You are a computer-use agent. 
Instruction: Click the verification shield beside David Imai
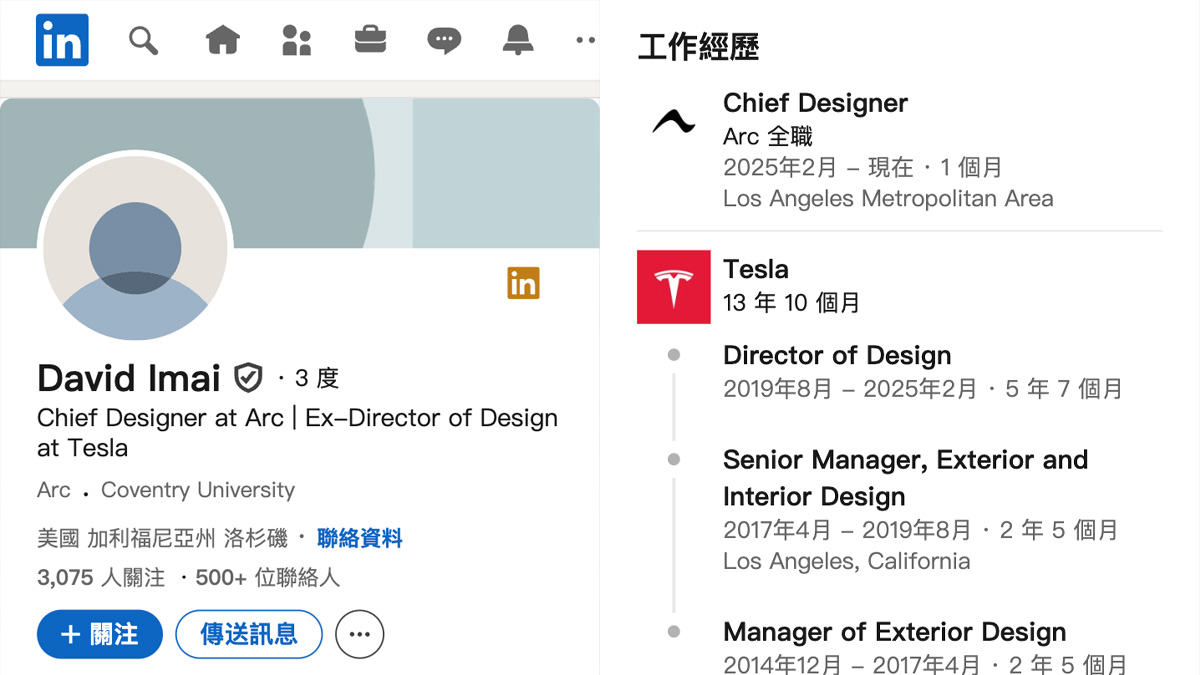[x=248, y=378]
